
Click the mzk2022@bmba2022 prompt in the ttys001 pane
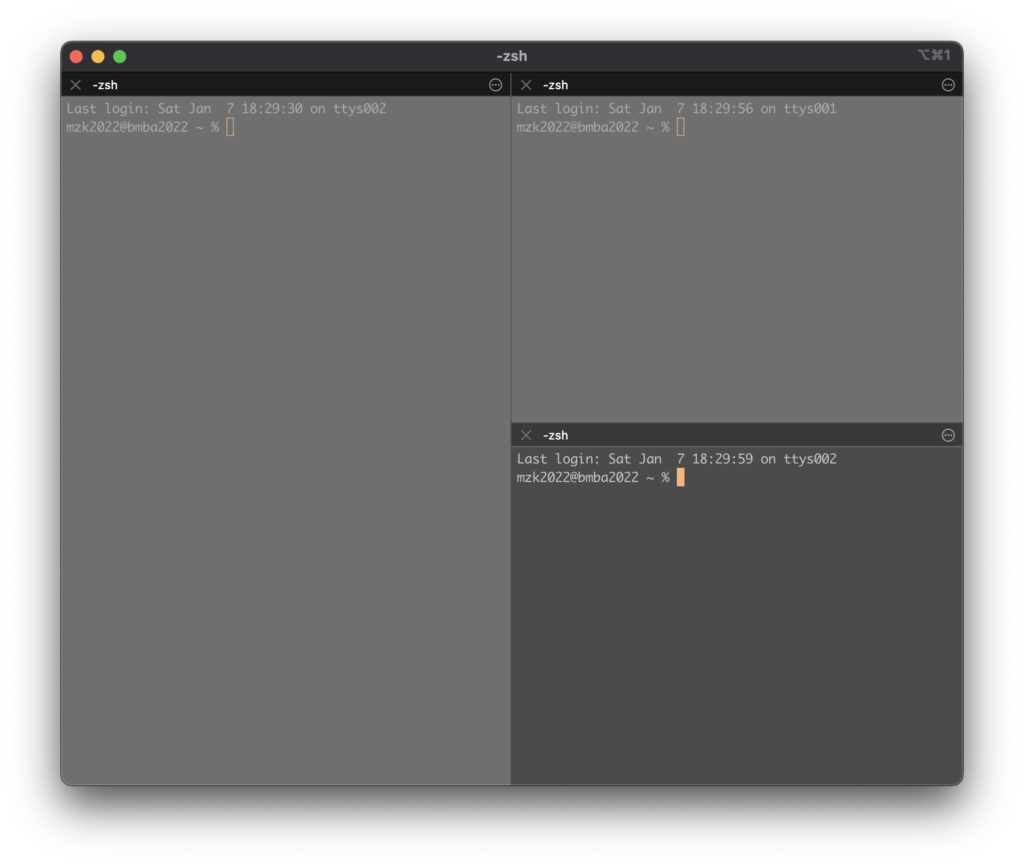593,127
